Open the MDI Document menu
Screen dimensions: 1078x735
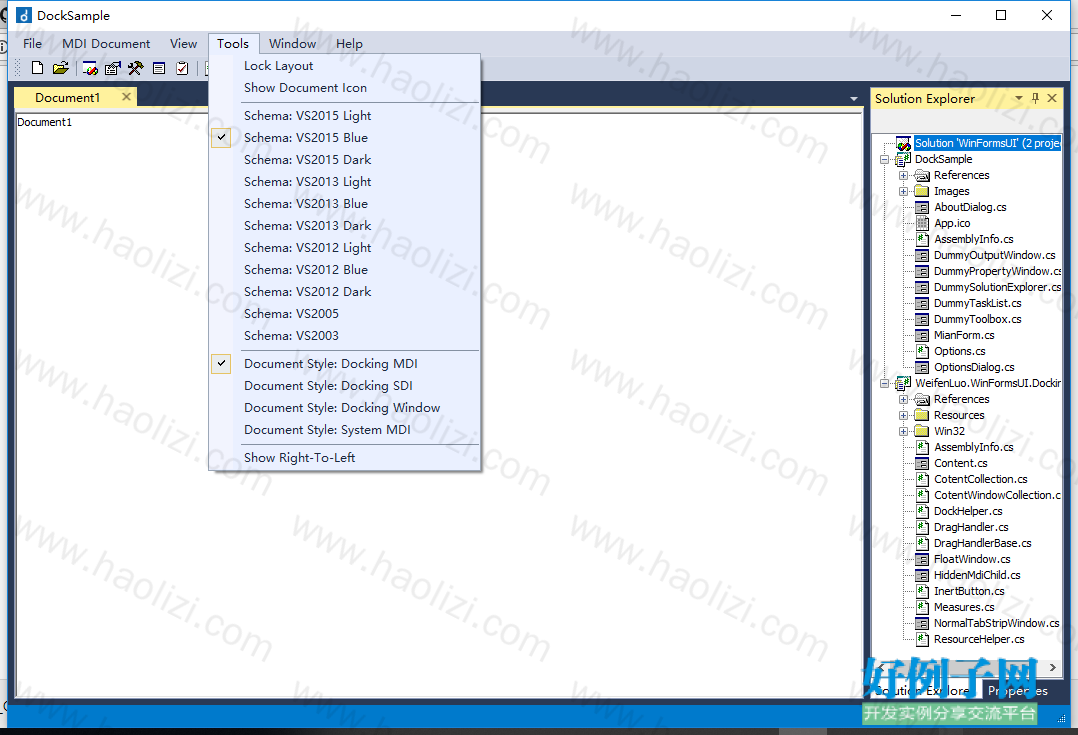[x=106, y=43]
